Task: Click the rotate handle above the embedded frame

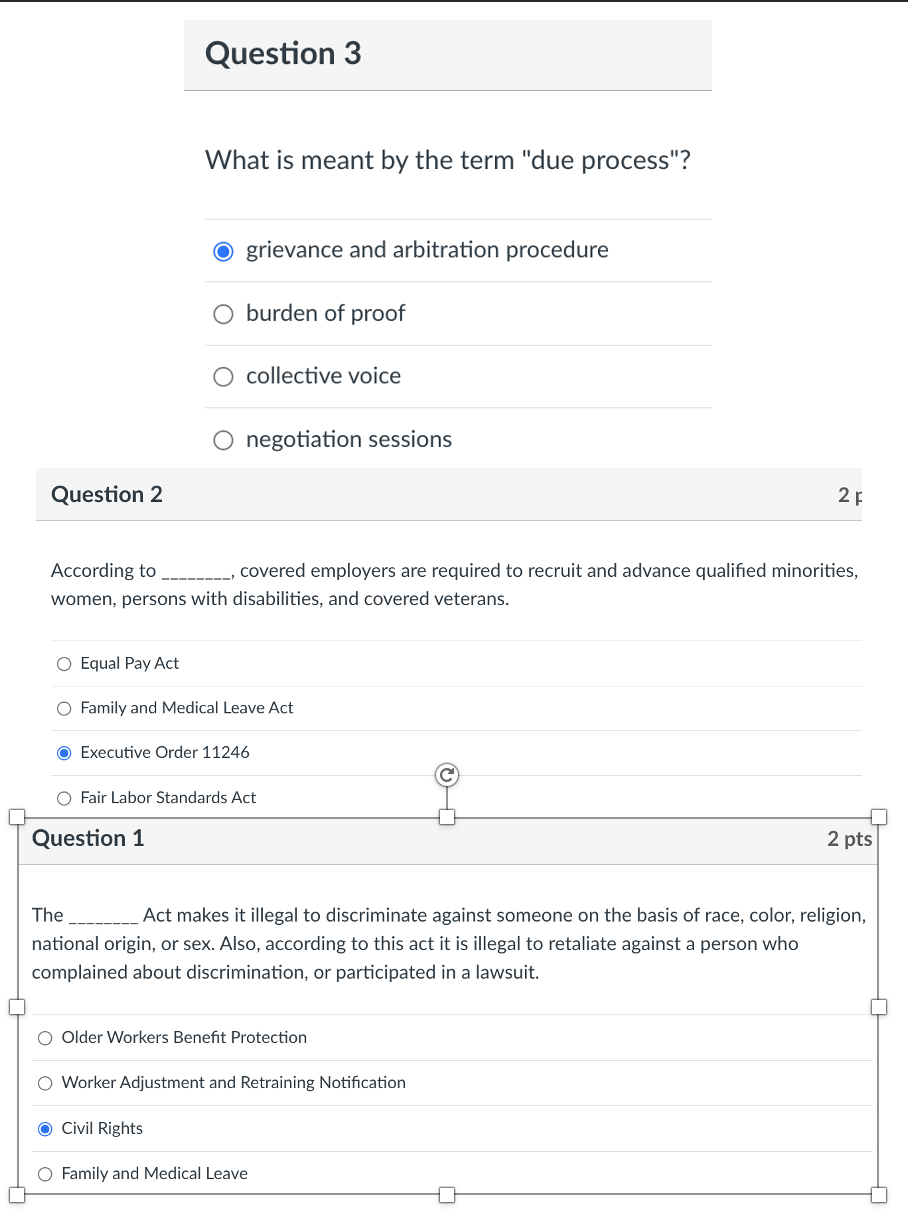Action: (x=446, y=774)
